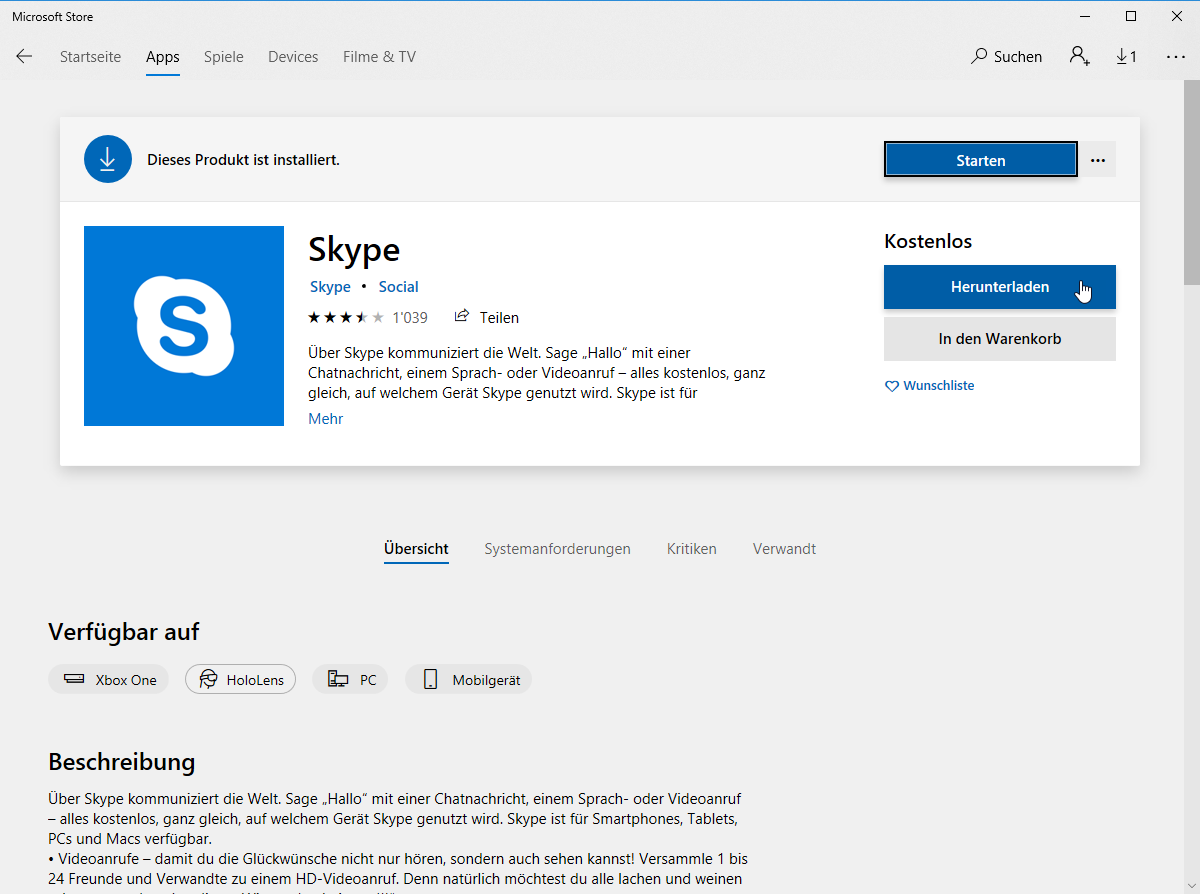This screenshot has height=894, width=1200.
Task: Click 'Dieses Produkt ist installiert.' text
Action: pyautogui.click(x=243, y=160)
